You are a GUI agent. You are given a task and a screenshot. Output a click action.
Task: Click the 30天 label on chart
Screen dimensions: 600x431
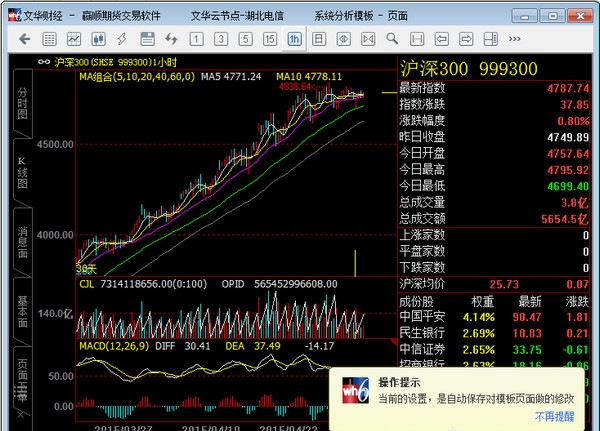86,269
